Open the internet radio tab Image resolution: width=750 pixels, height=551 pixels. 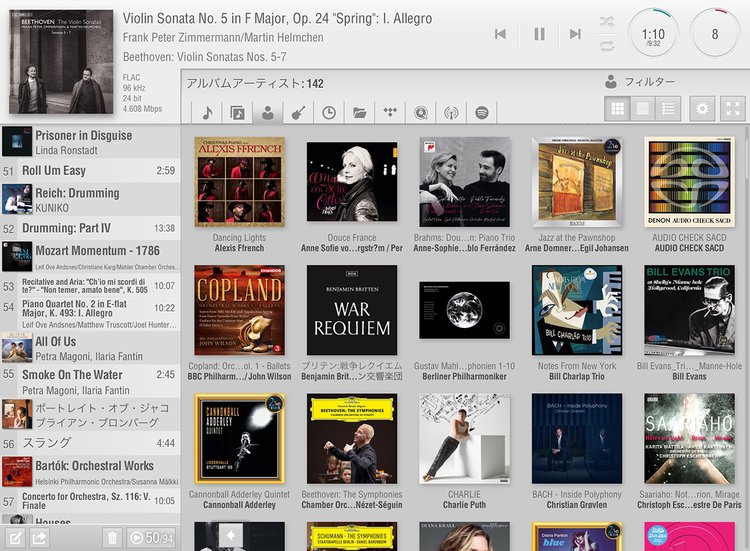coord(451,112)
